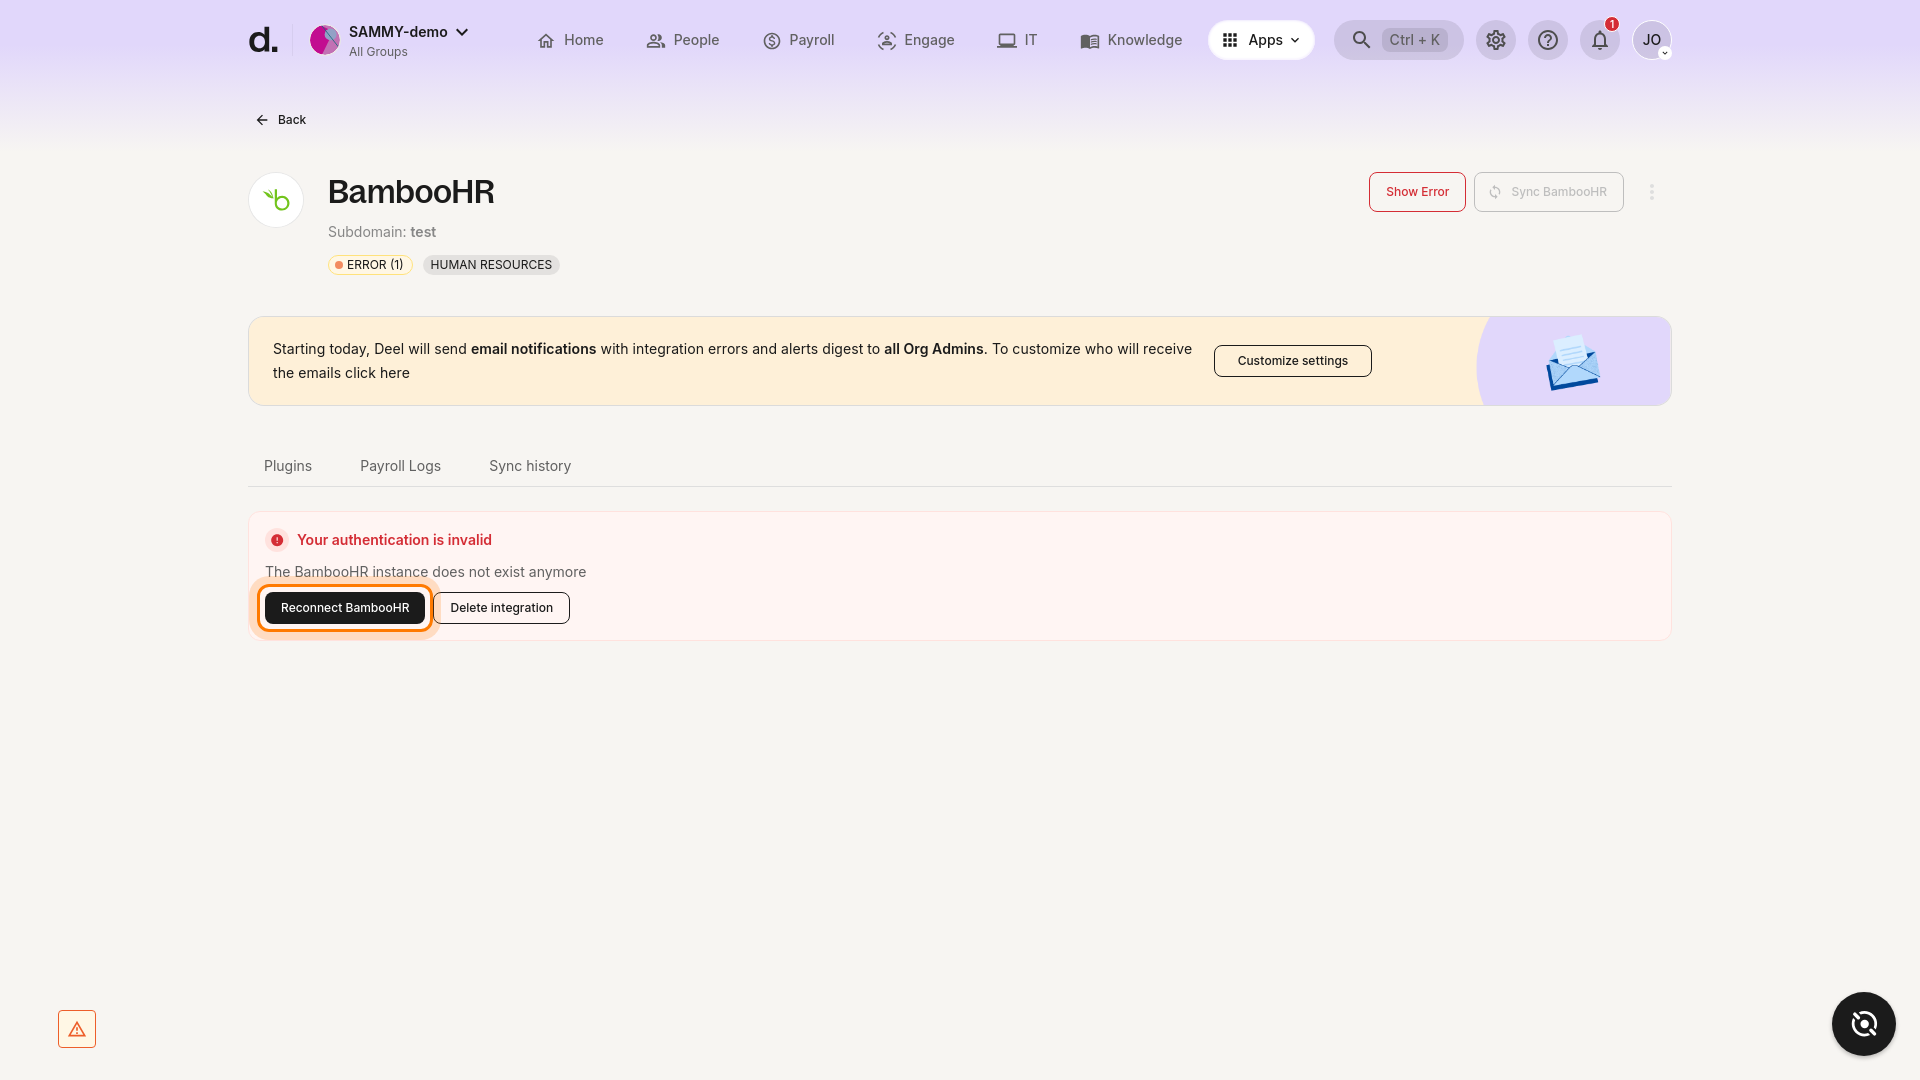The width and height of the screenshot is (1920, 1080).
Task: Click the SAMMY-demo organization avatar
Action: point(324,40)
